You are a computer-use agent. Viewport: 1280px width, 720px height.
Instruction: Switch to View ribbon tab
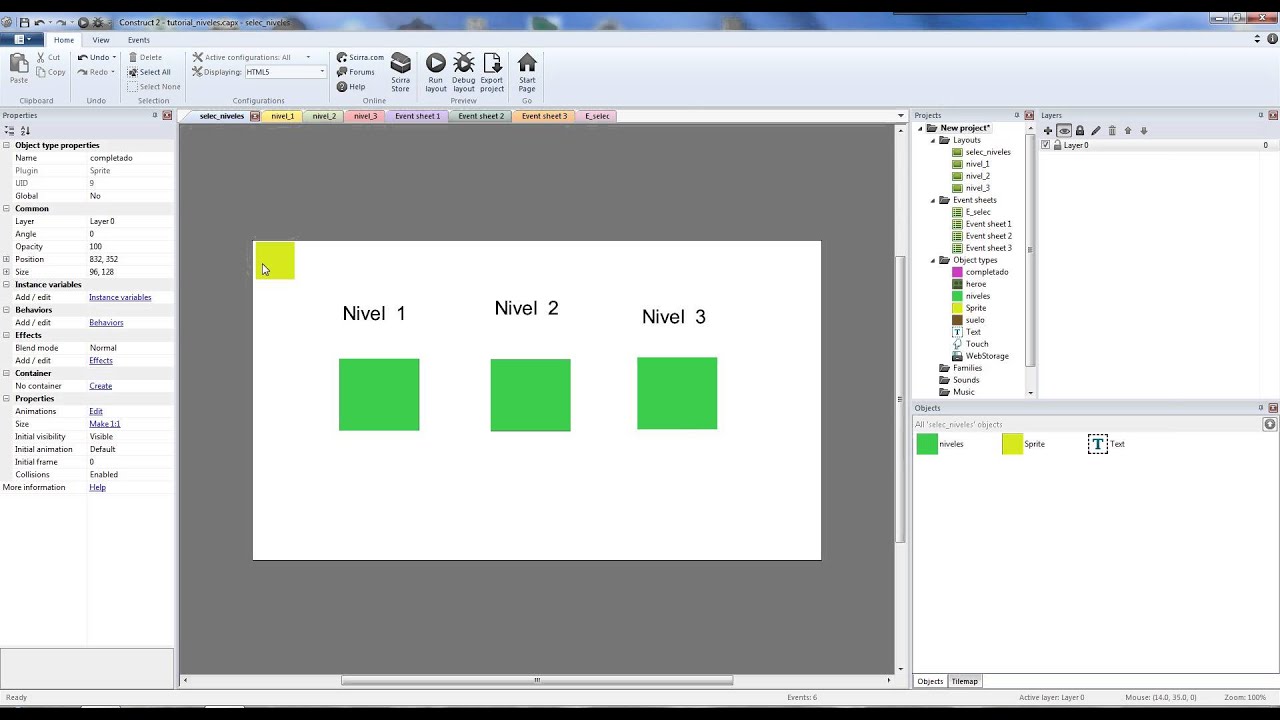coord(101,40)
